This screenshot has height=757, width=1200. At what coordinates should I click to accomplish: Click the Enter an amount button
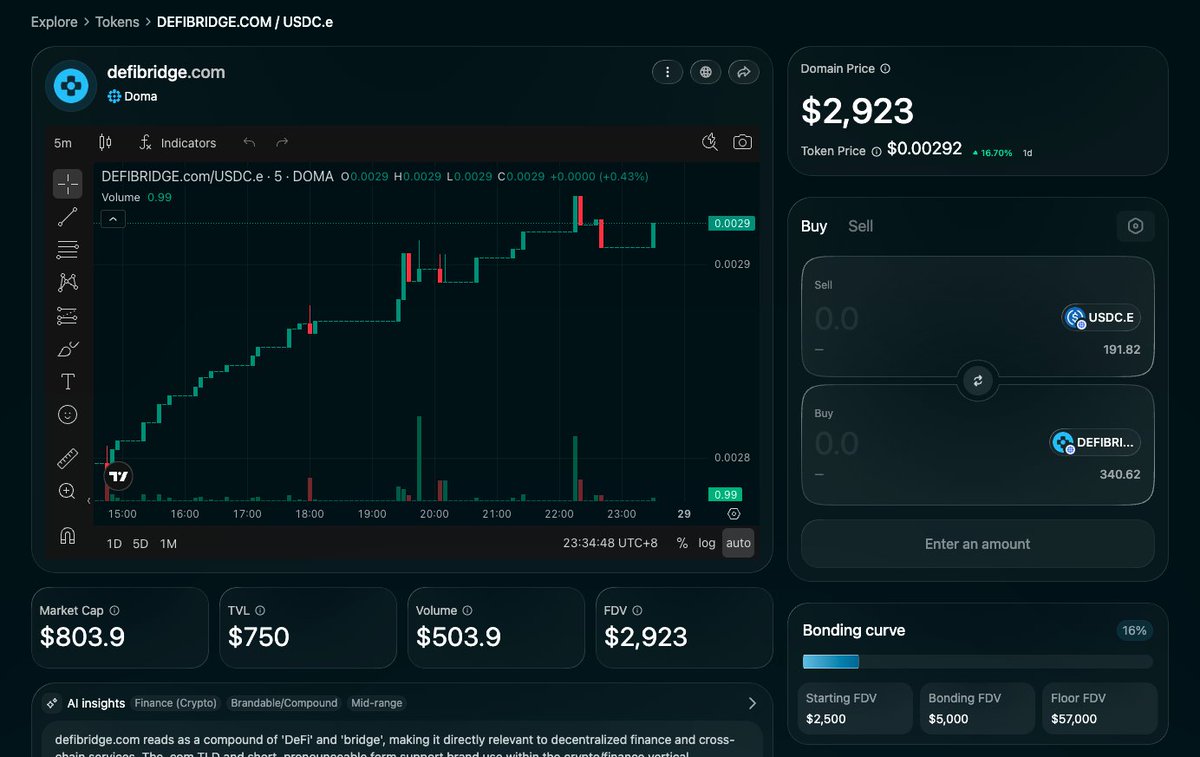click(977, 544)
